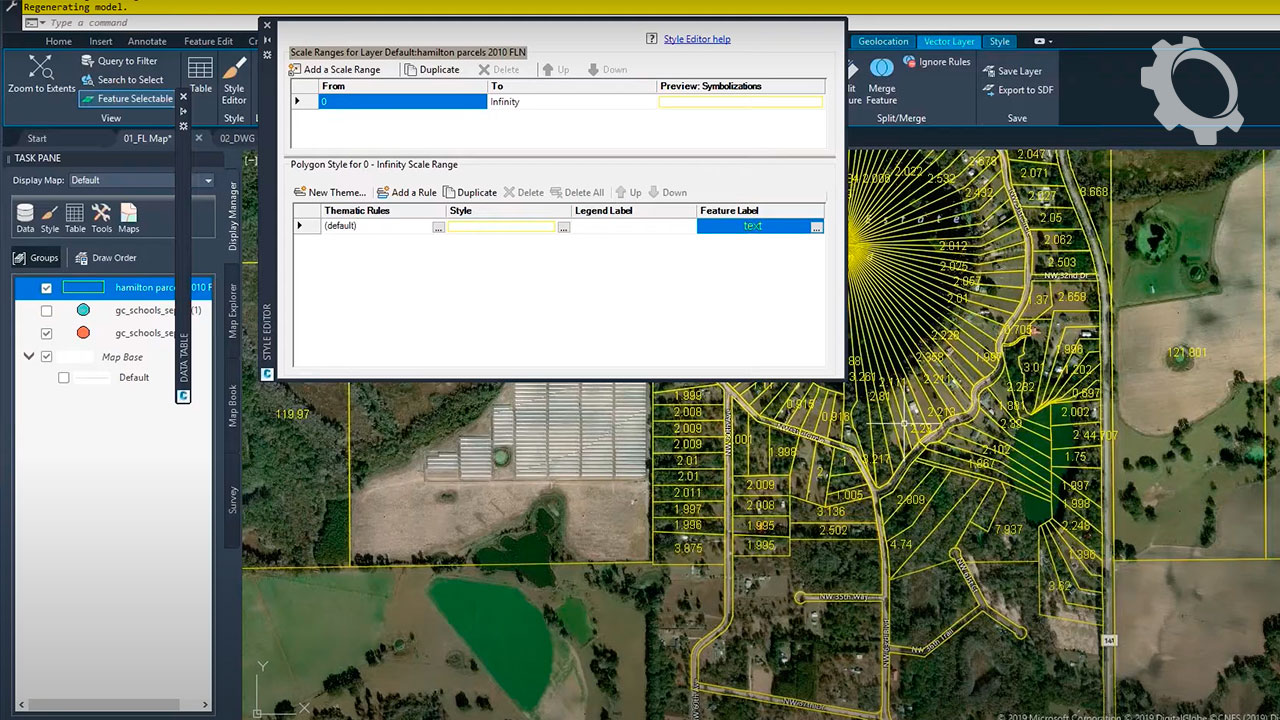The width and height of the screenshot is (1280, 720).
Task: Collapse the Map Base group
Action: click(x=29, y=357)
